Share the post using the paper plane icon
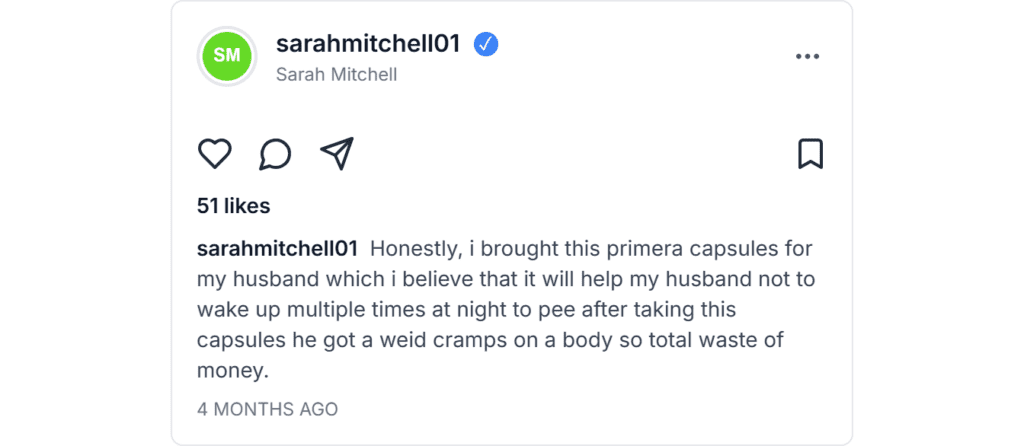This screenshot has width=1024, height=446. coord(336,153)
